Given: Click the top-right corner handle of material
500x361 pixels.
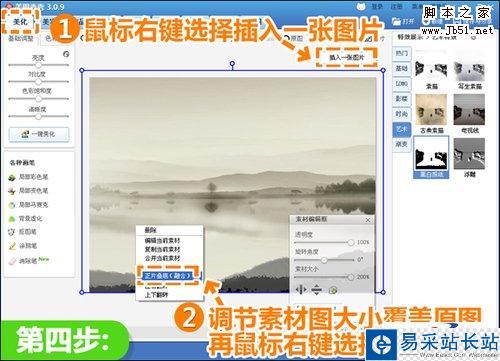Looking at the screenshot, I should 383,70.
